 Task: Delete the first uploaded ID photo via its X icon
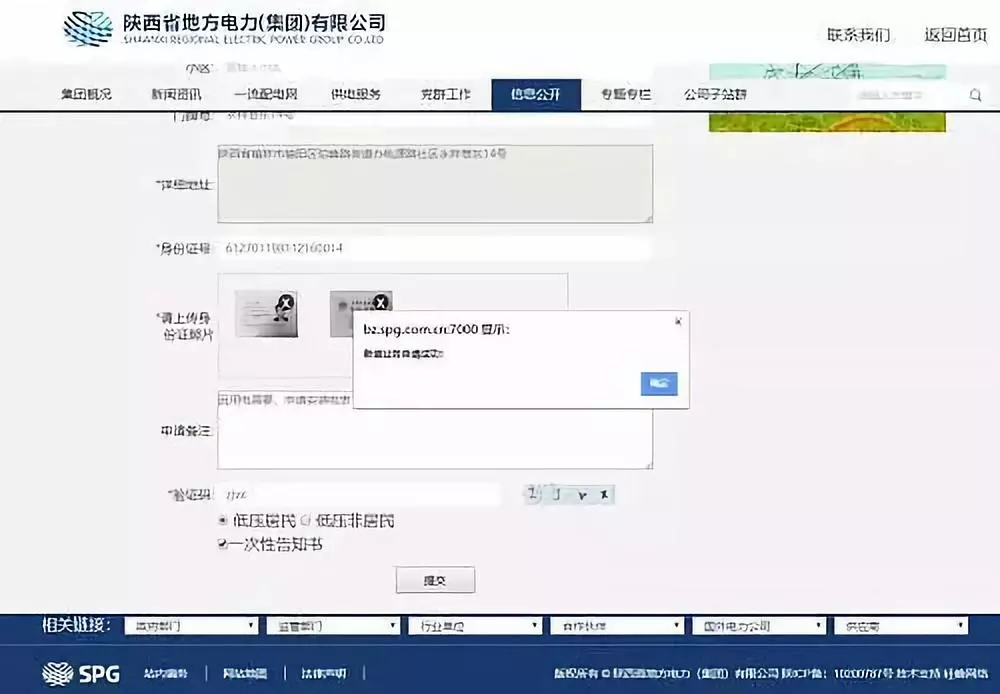coord(285,301)
